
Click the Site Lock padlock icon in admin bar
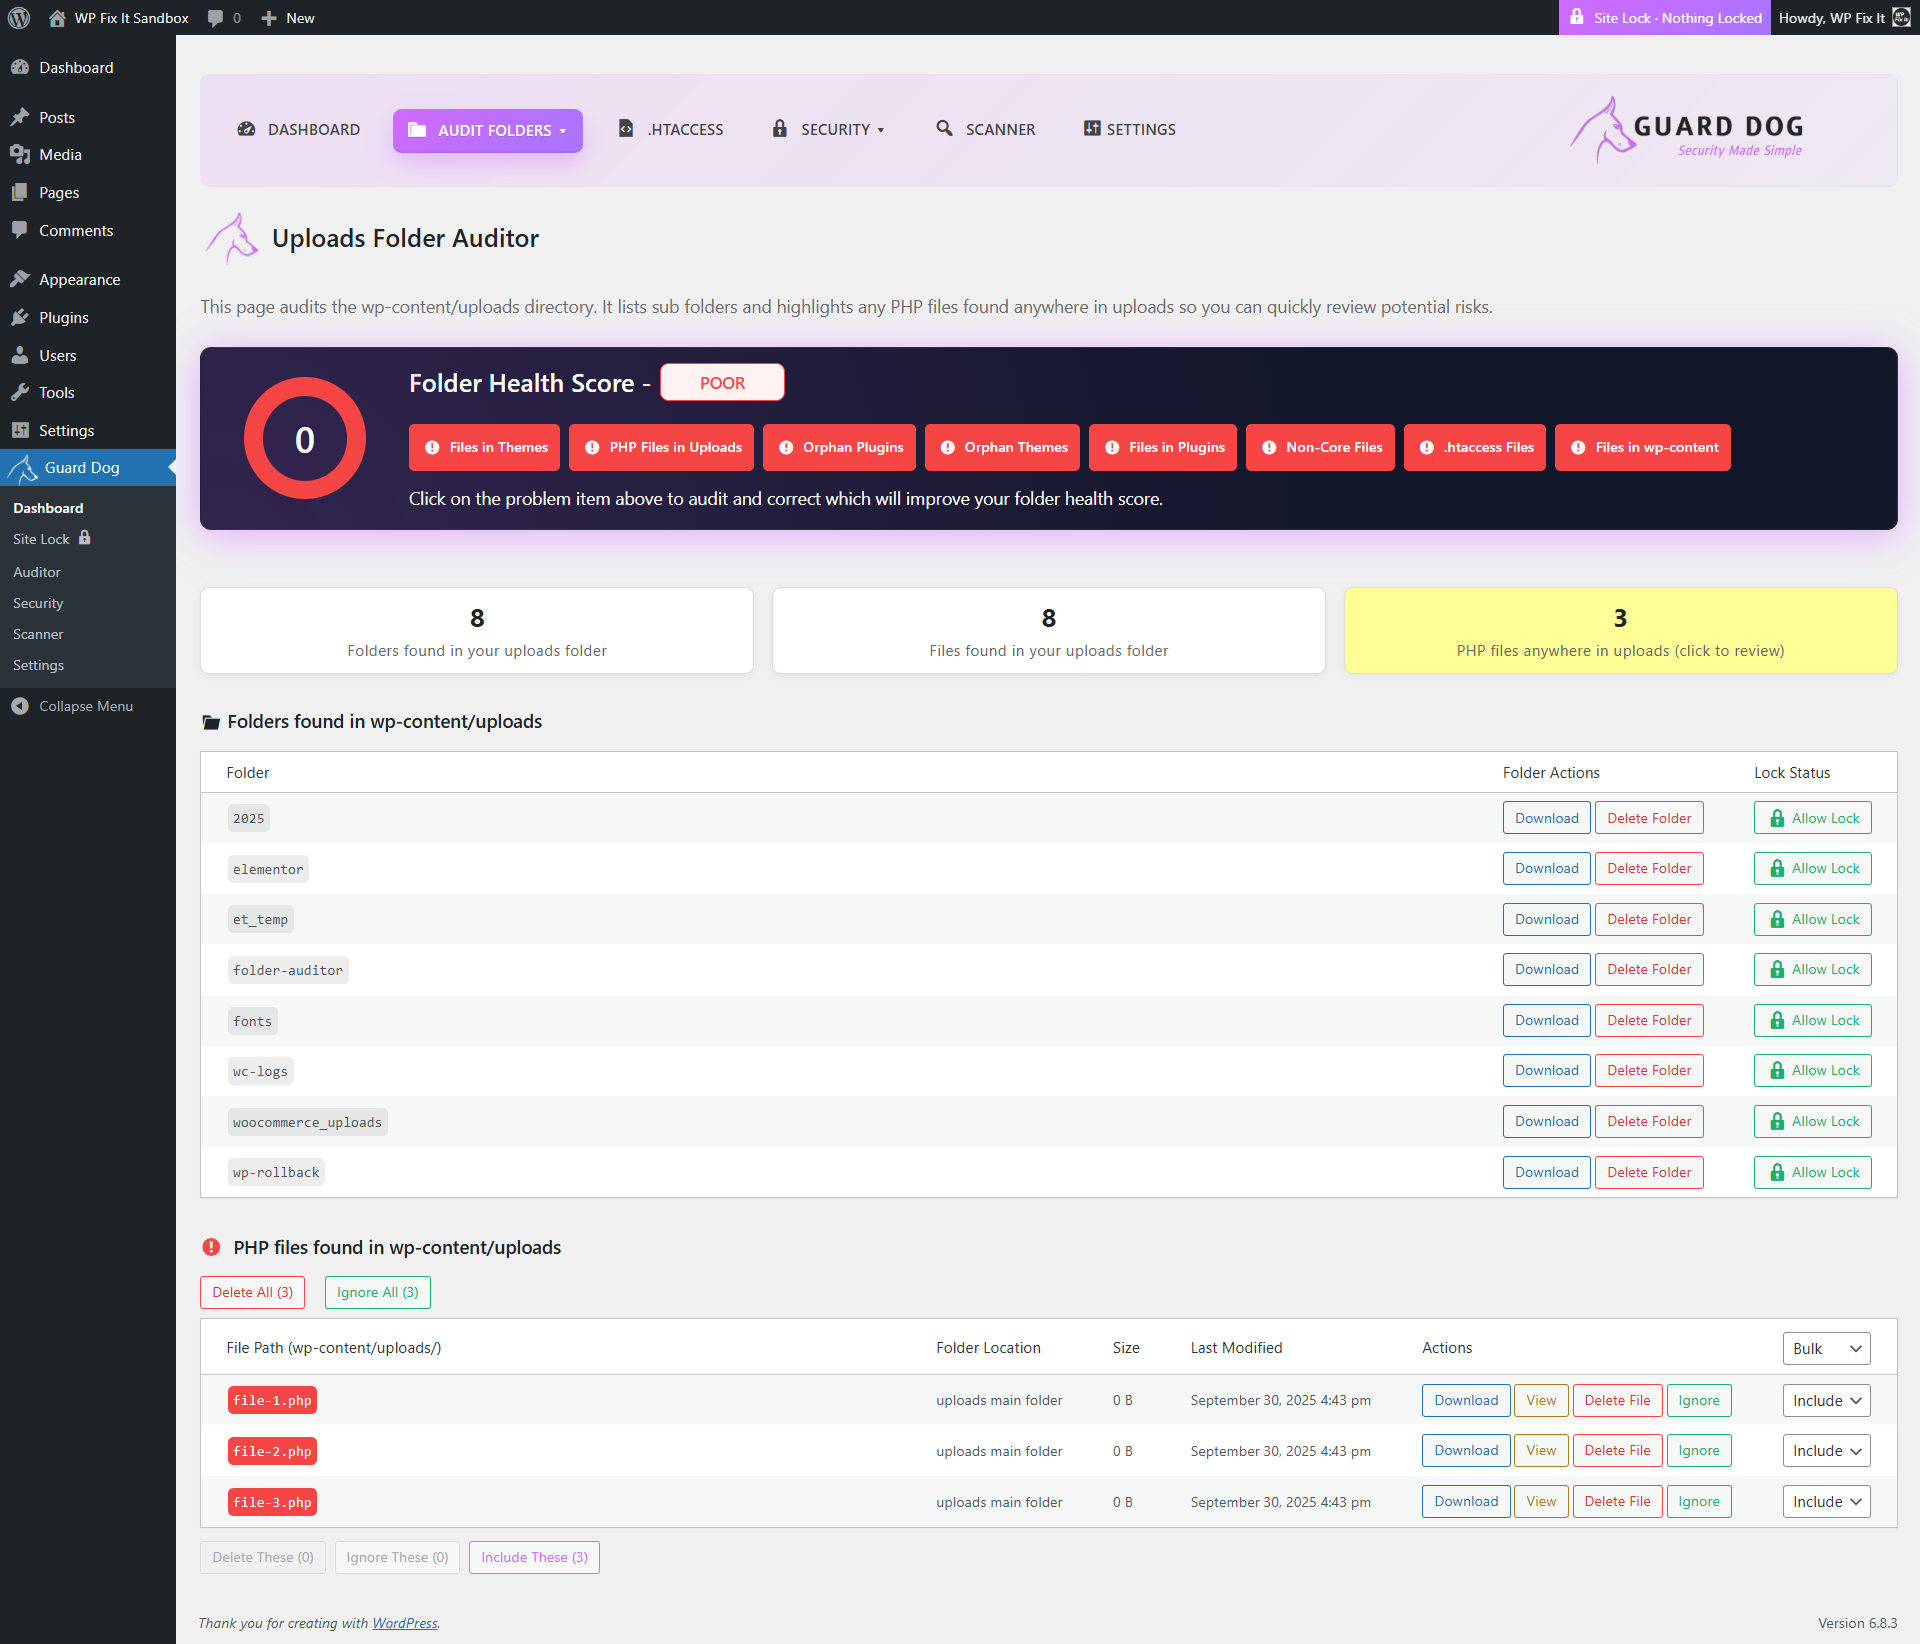pyautogui.click(x=1577, y=18)
